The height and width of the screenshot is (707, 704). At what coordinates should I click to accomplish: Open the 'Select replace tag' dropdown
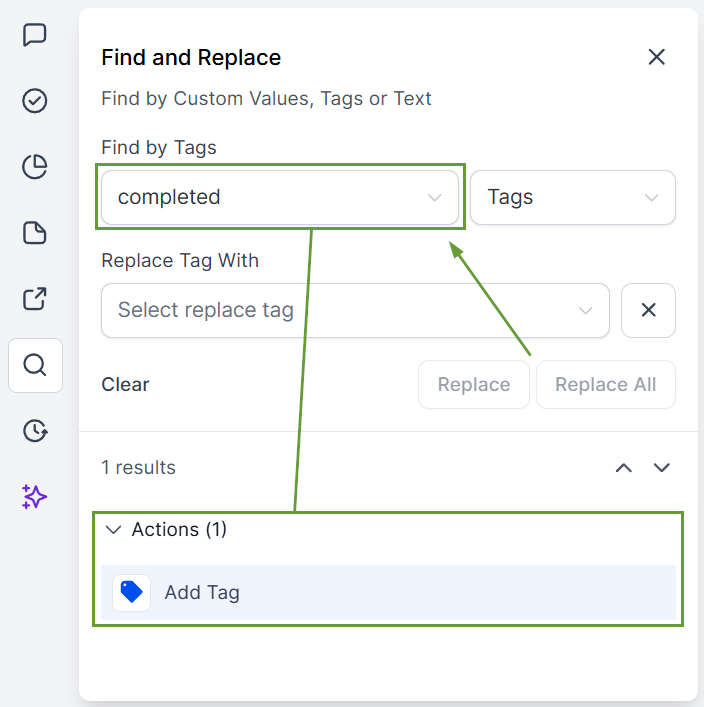coord(355,310)
